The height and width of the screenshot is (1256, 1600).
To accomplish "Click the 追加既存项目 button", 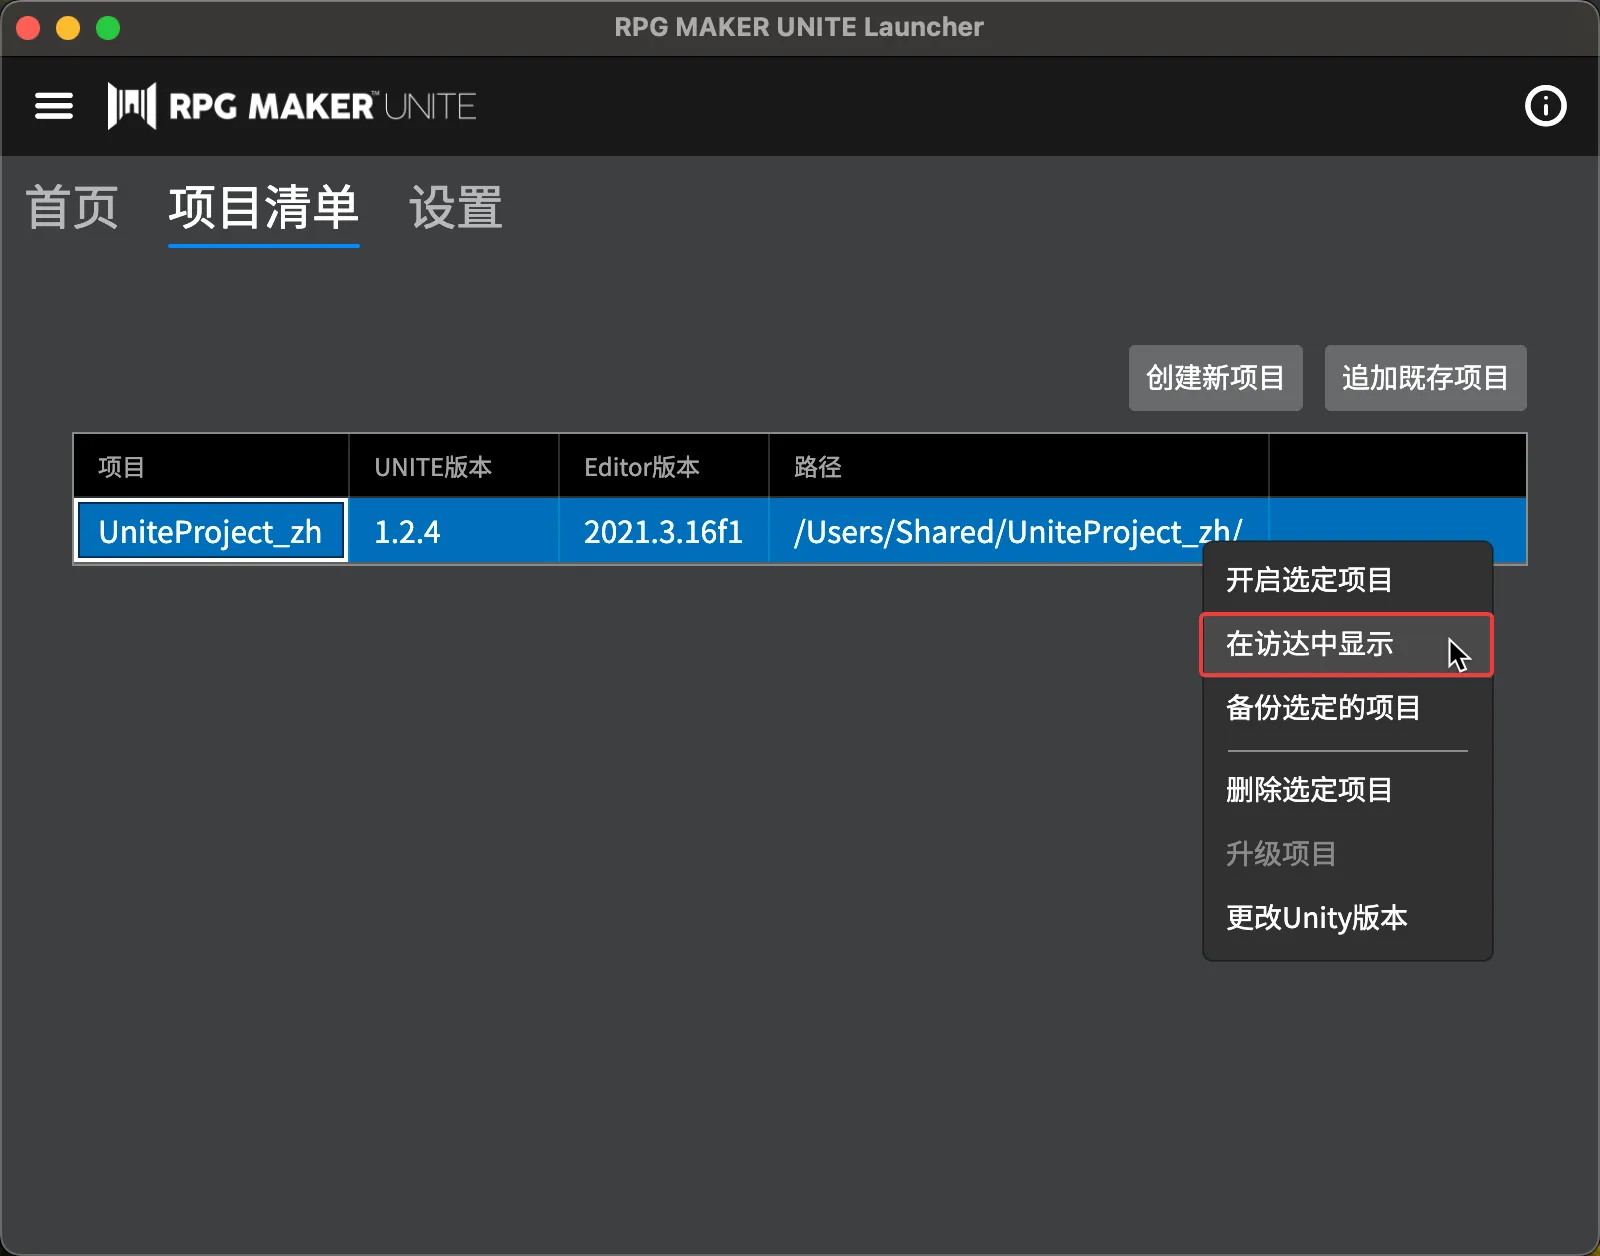I will 1426,378.
